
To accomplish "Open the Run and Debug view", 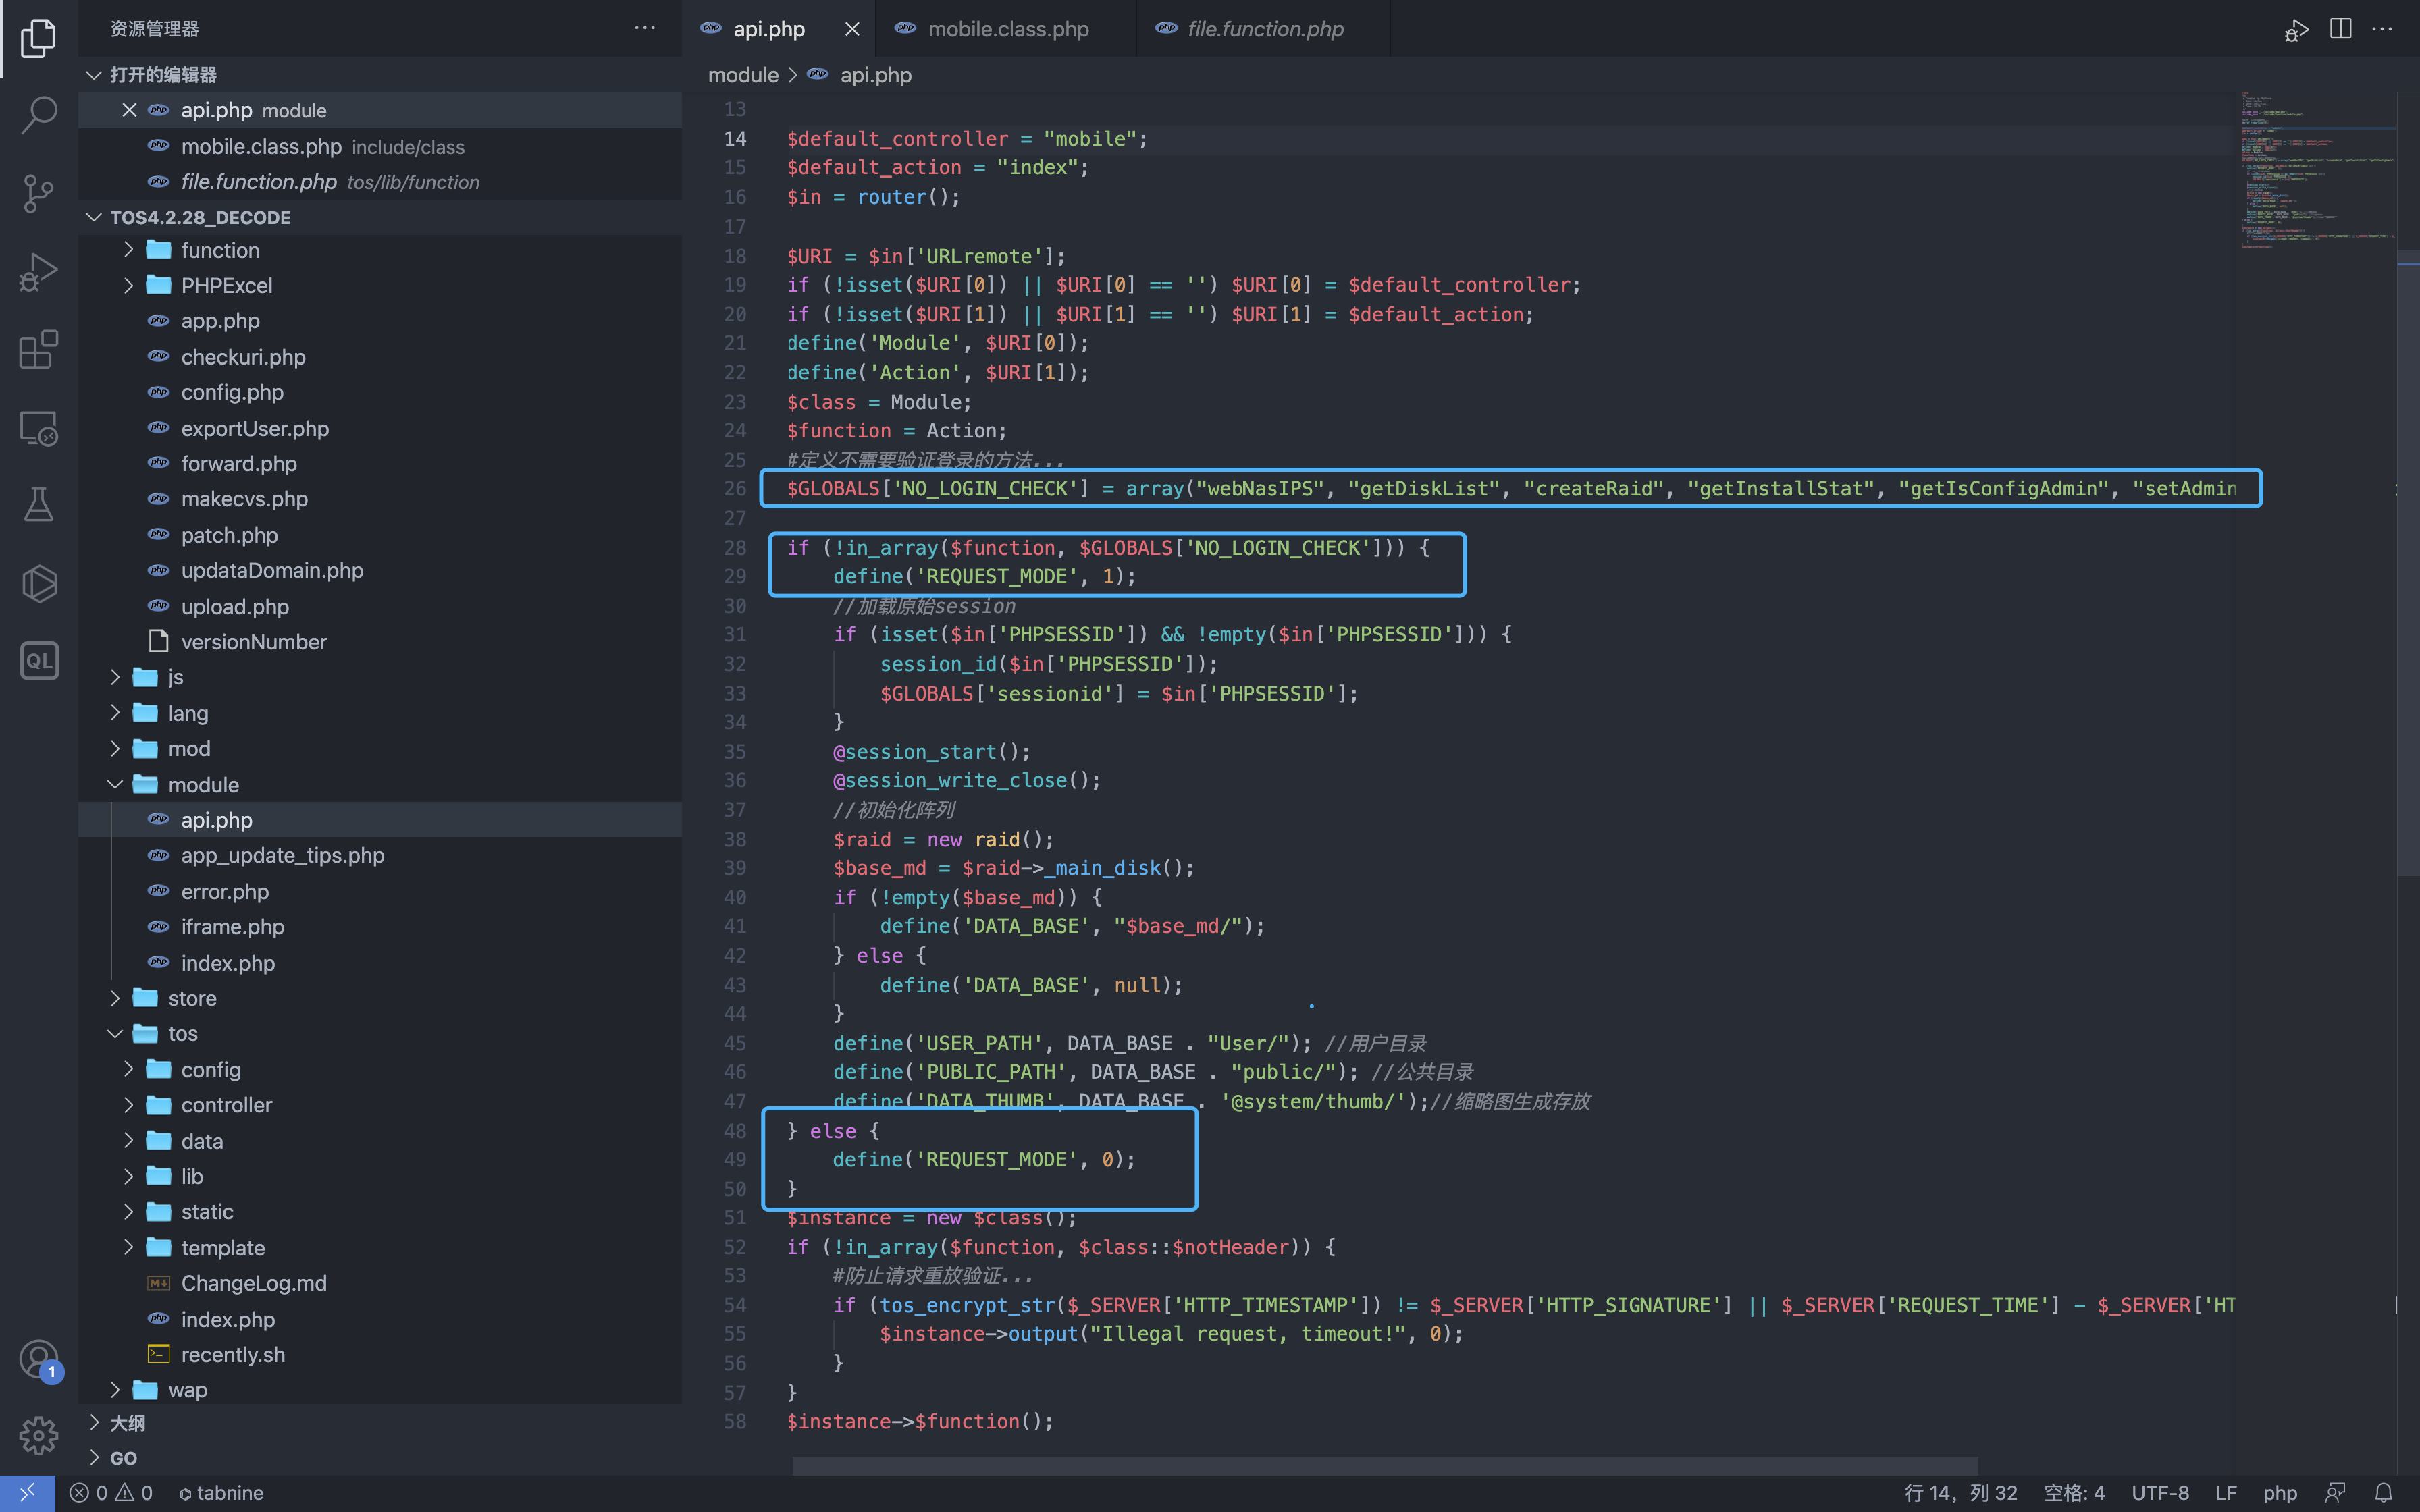I will click(38, 272).
